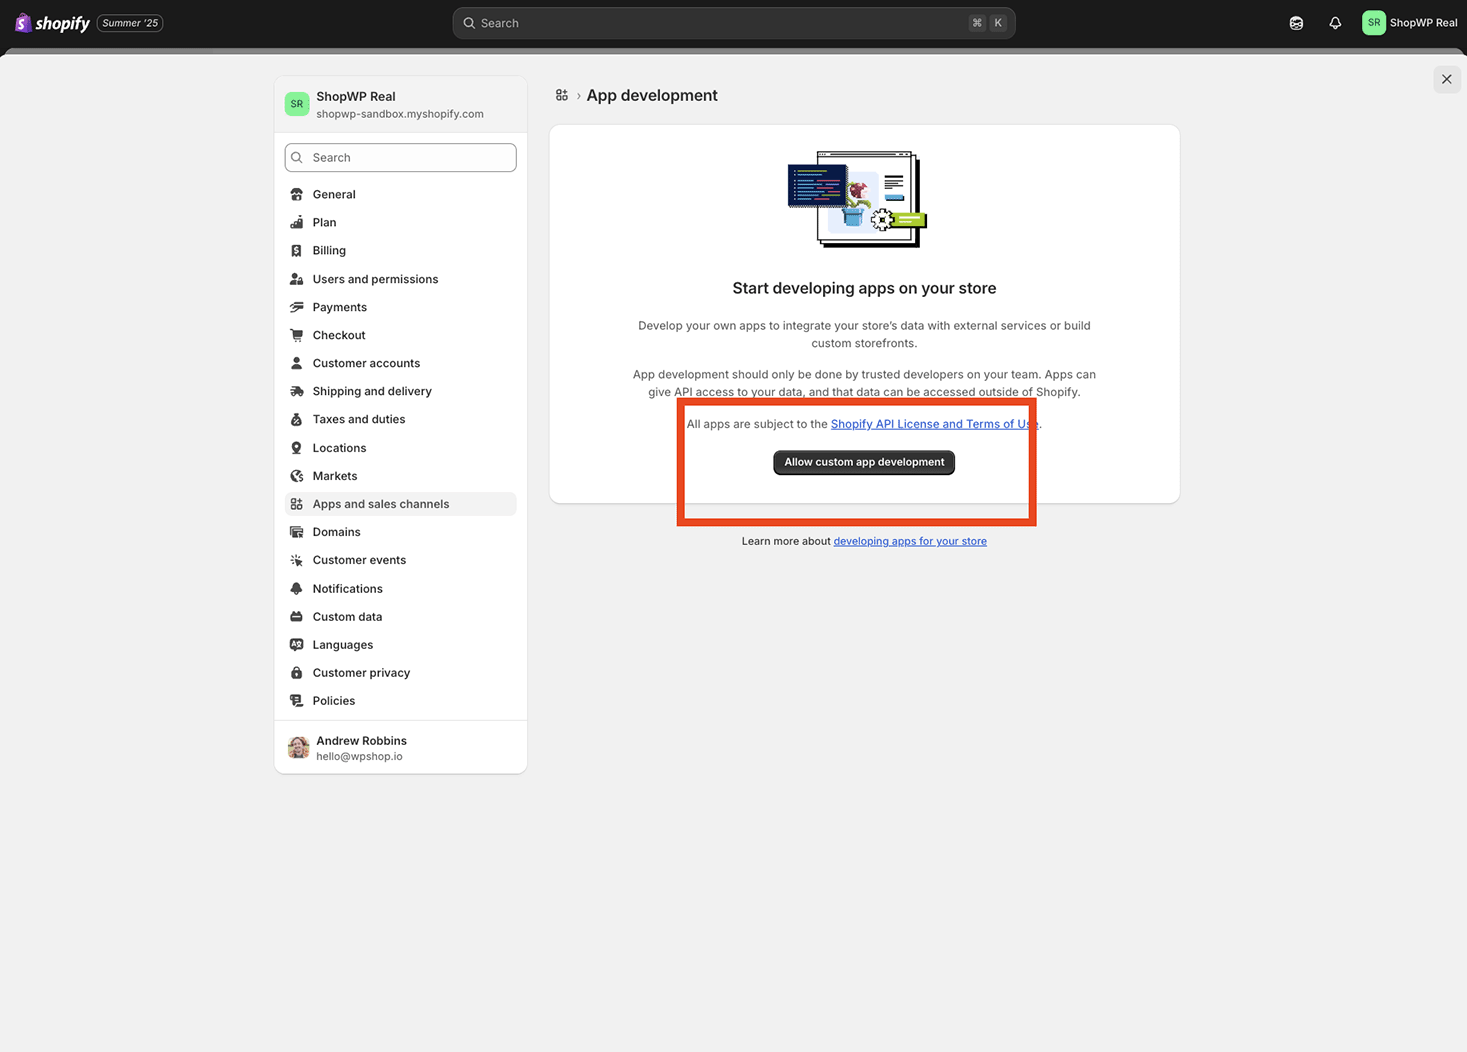Click the Apps and sales channels icon
The height and width of the screenshot is (1052, 1467).
[297, 504]
